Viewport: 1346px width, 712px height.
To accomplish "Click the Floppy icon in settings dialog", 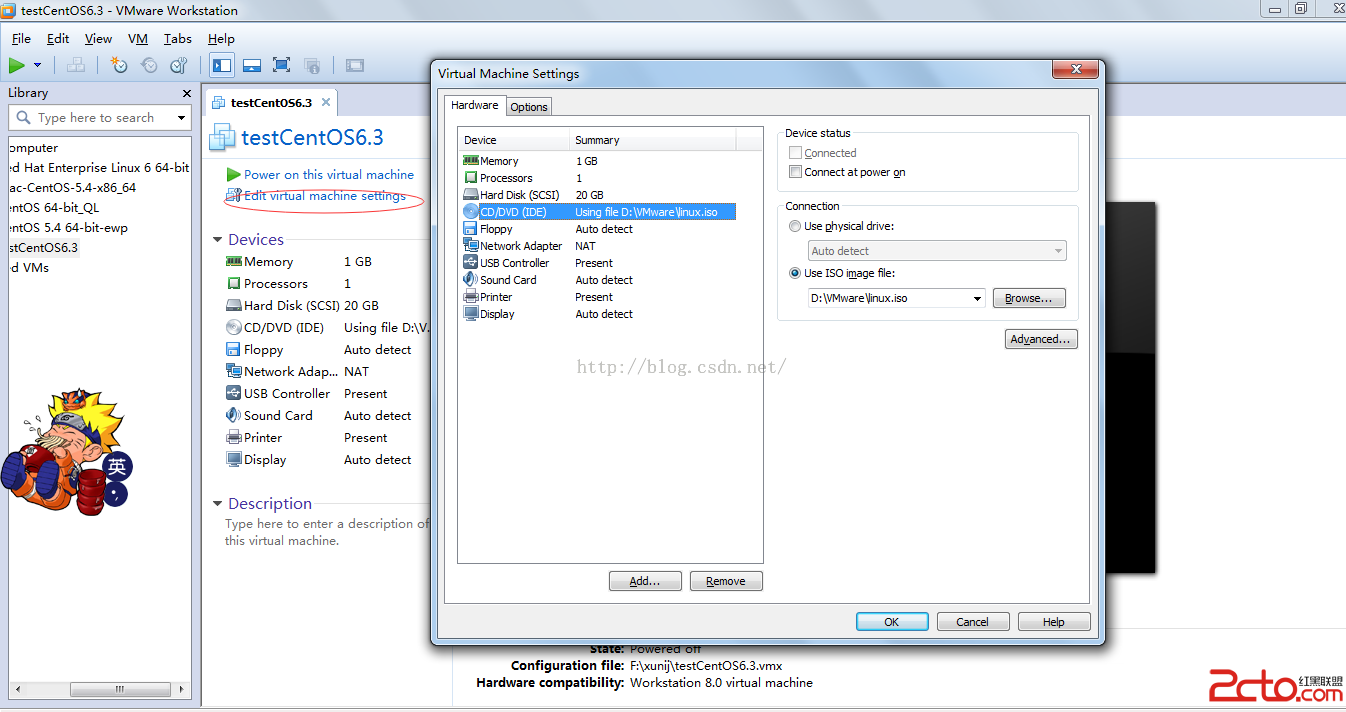I will point(470,229).
